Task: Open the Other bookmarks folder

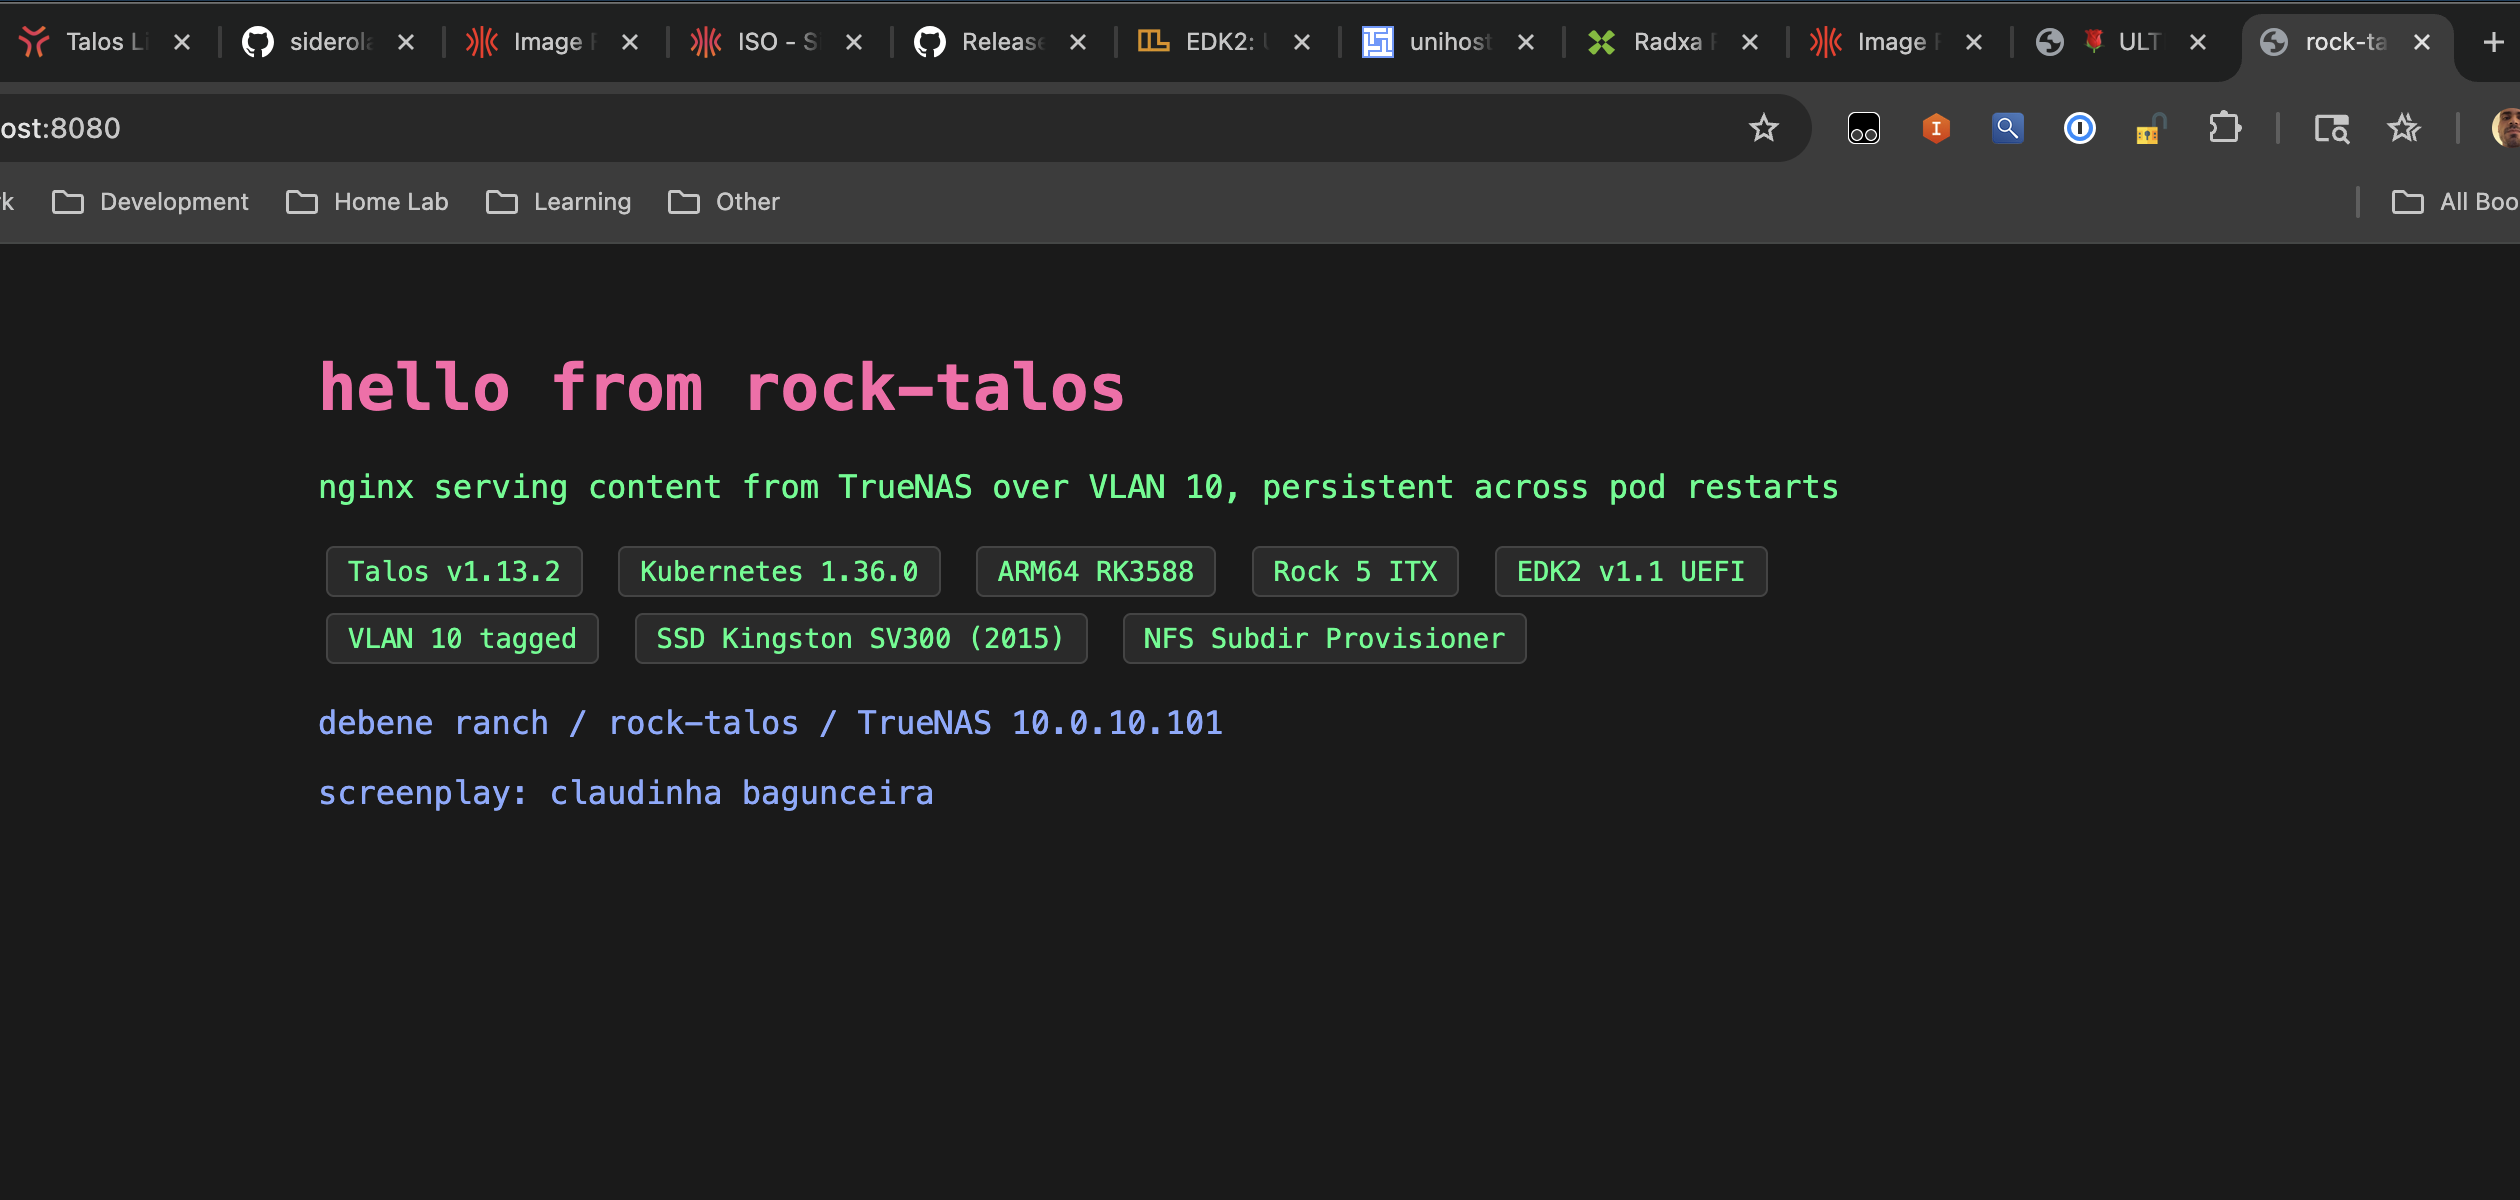Action: click(x=724, y=202)
